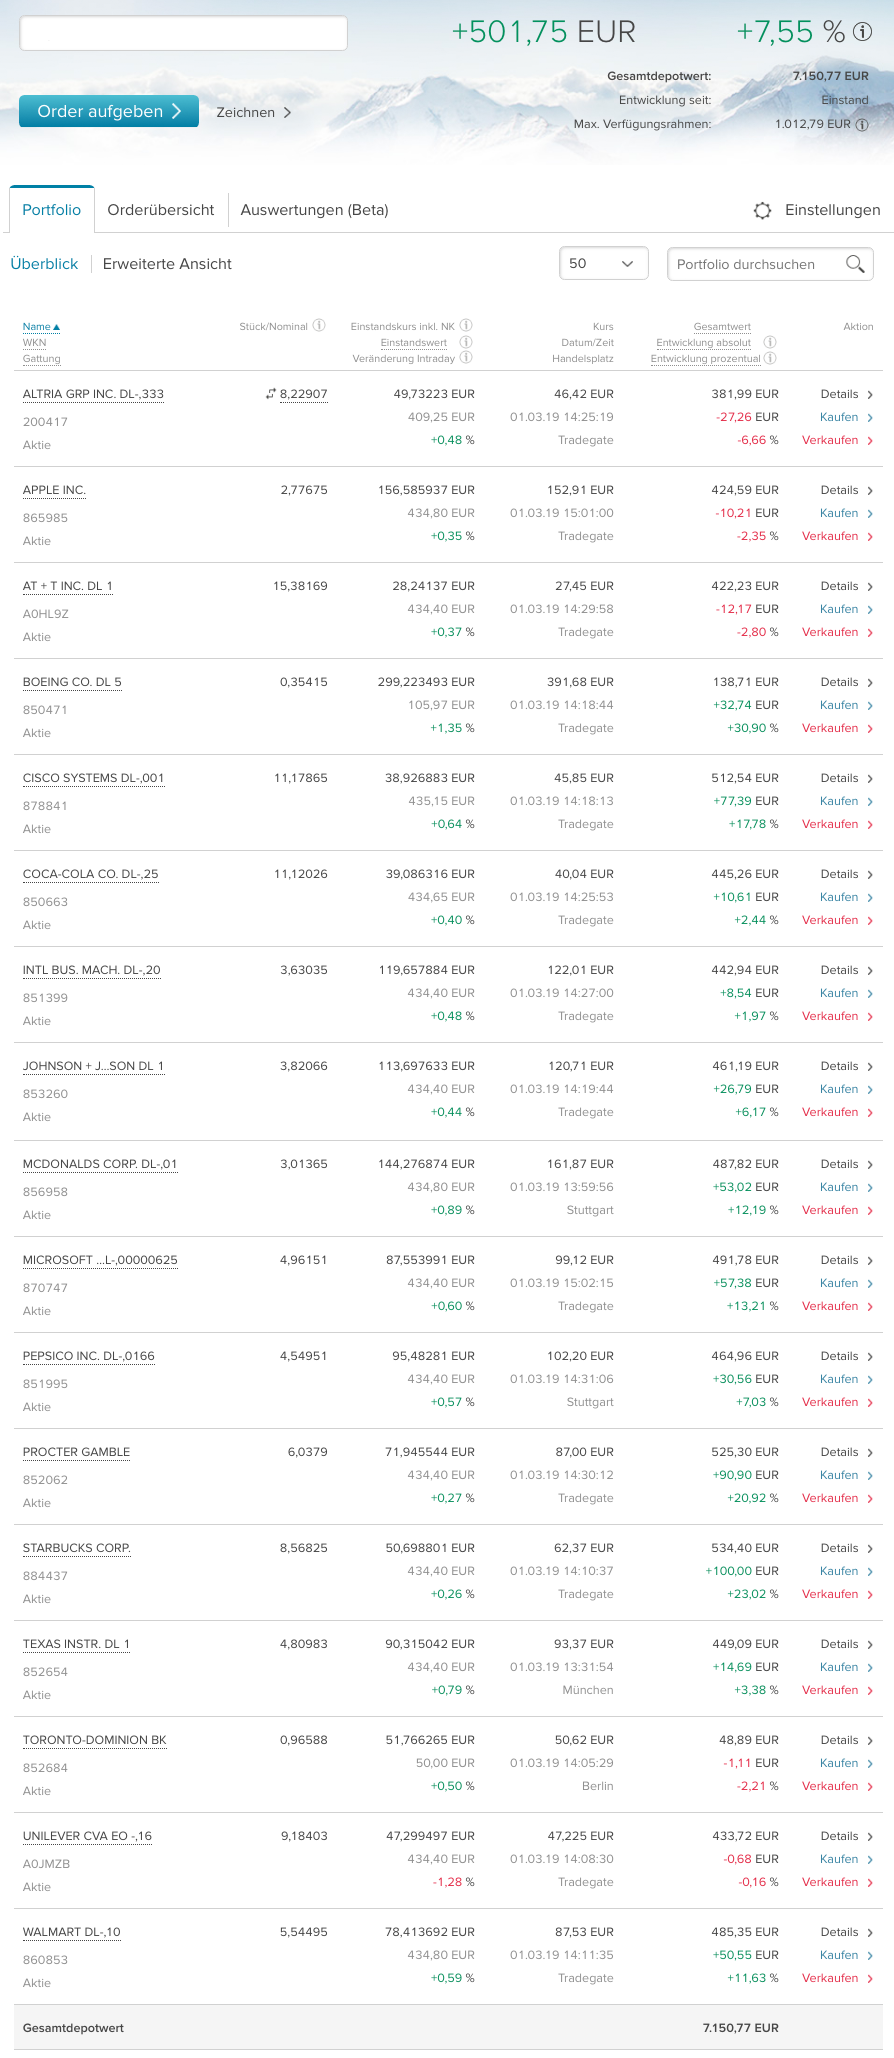Open the 50 entries per page dropdown
Viewport: 894px width, 2058px height.
[604, 264]
